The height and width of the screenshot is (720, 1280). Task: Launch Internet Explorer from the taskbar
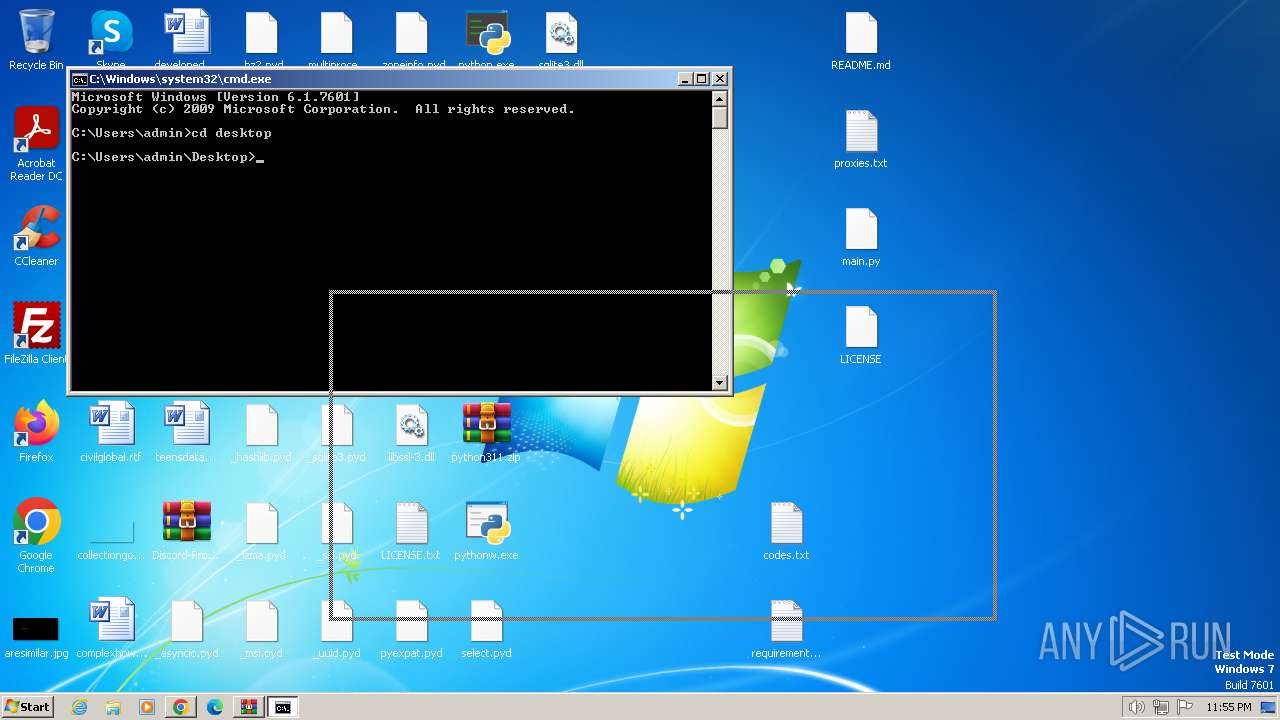coord(80,707)
